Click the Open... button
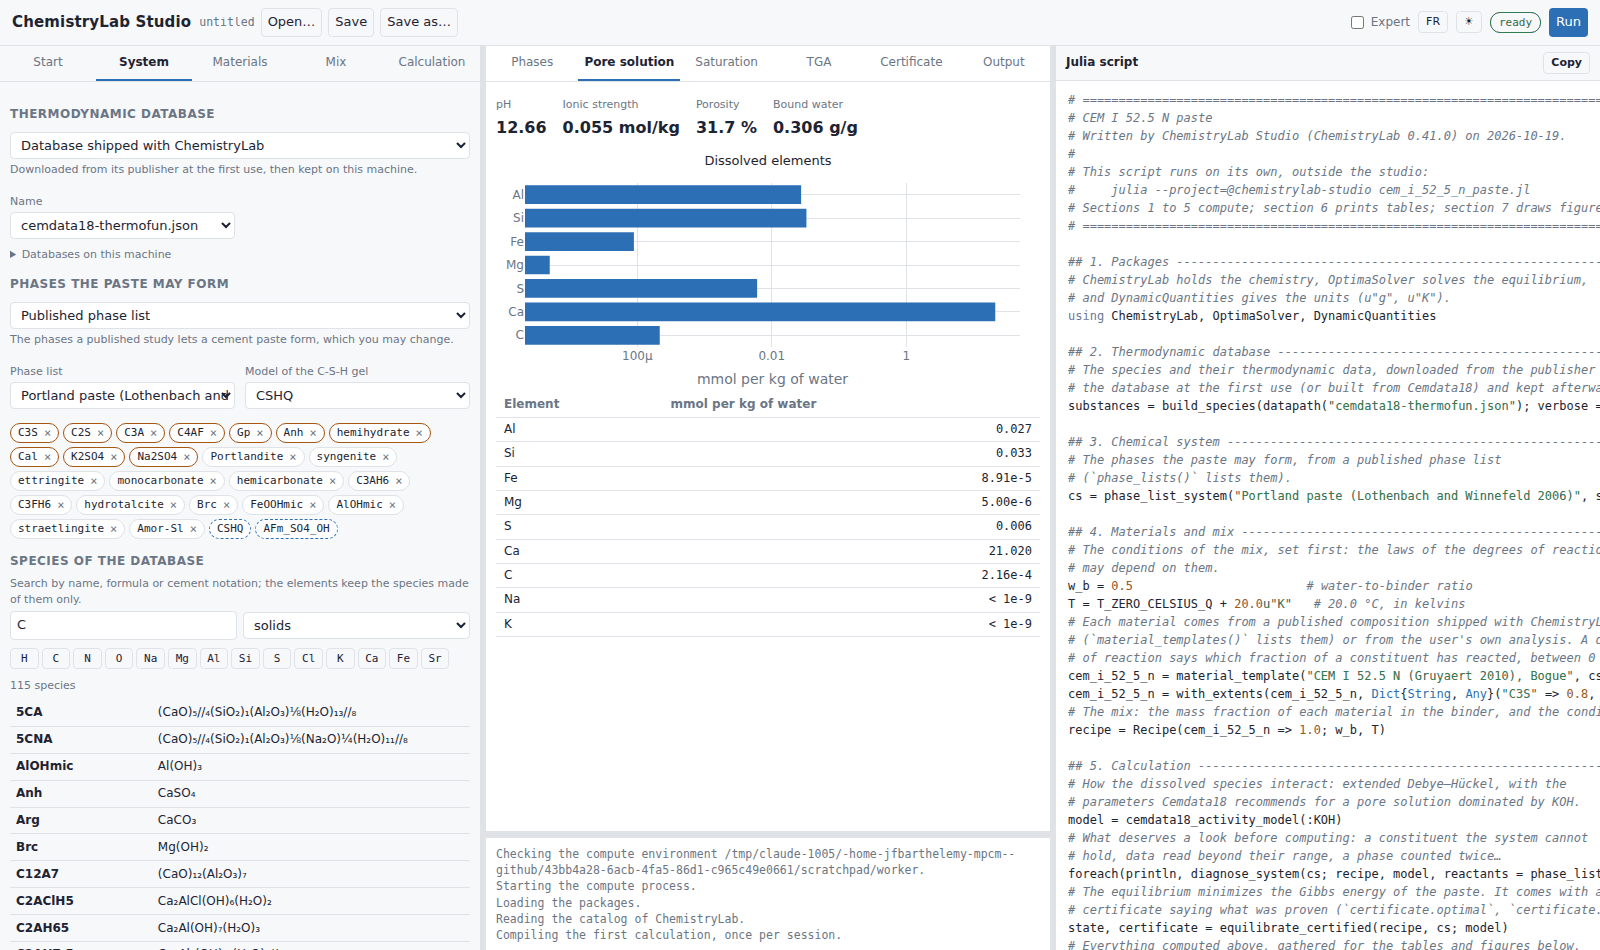Image resolution: width=1600 pixels, height=950 pixels. click(291, 22)
